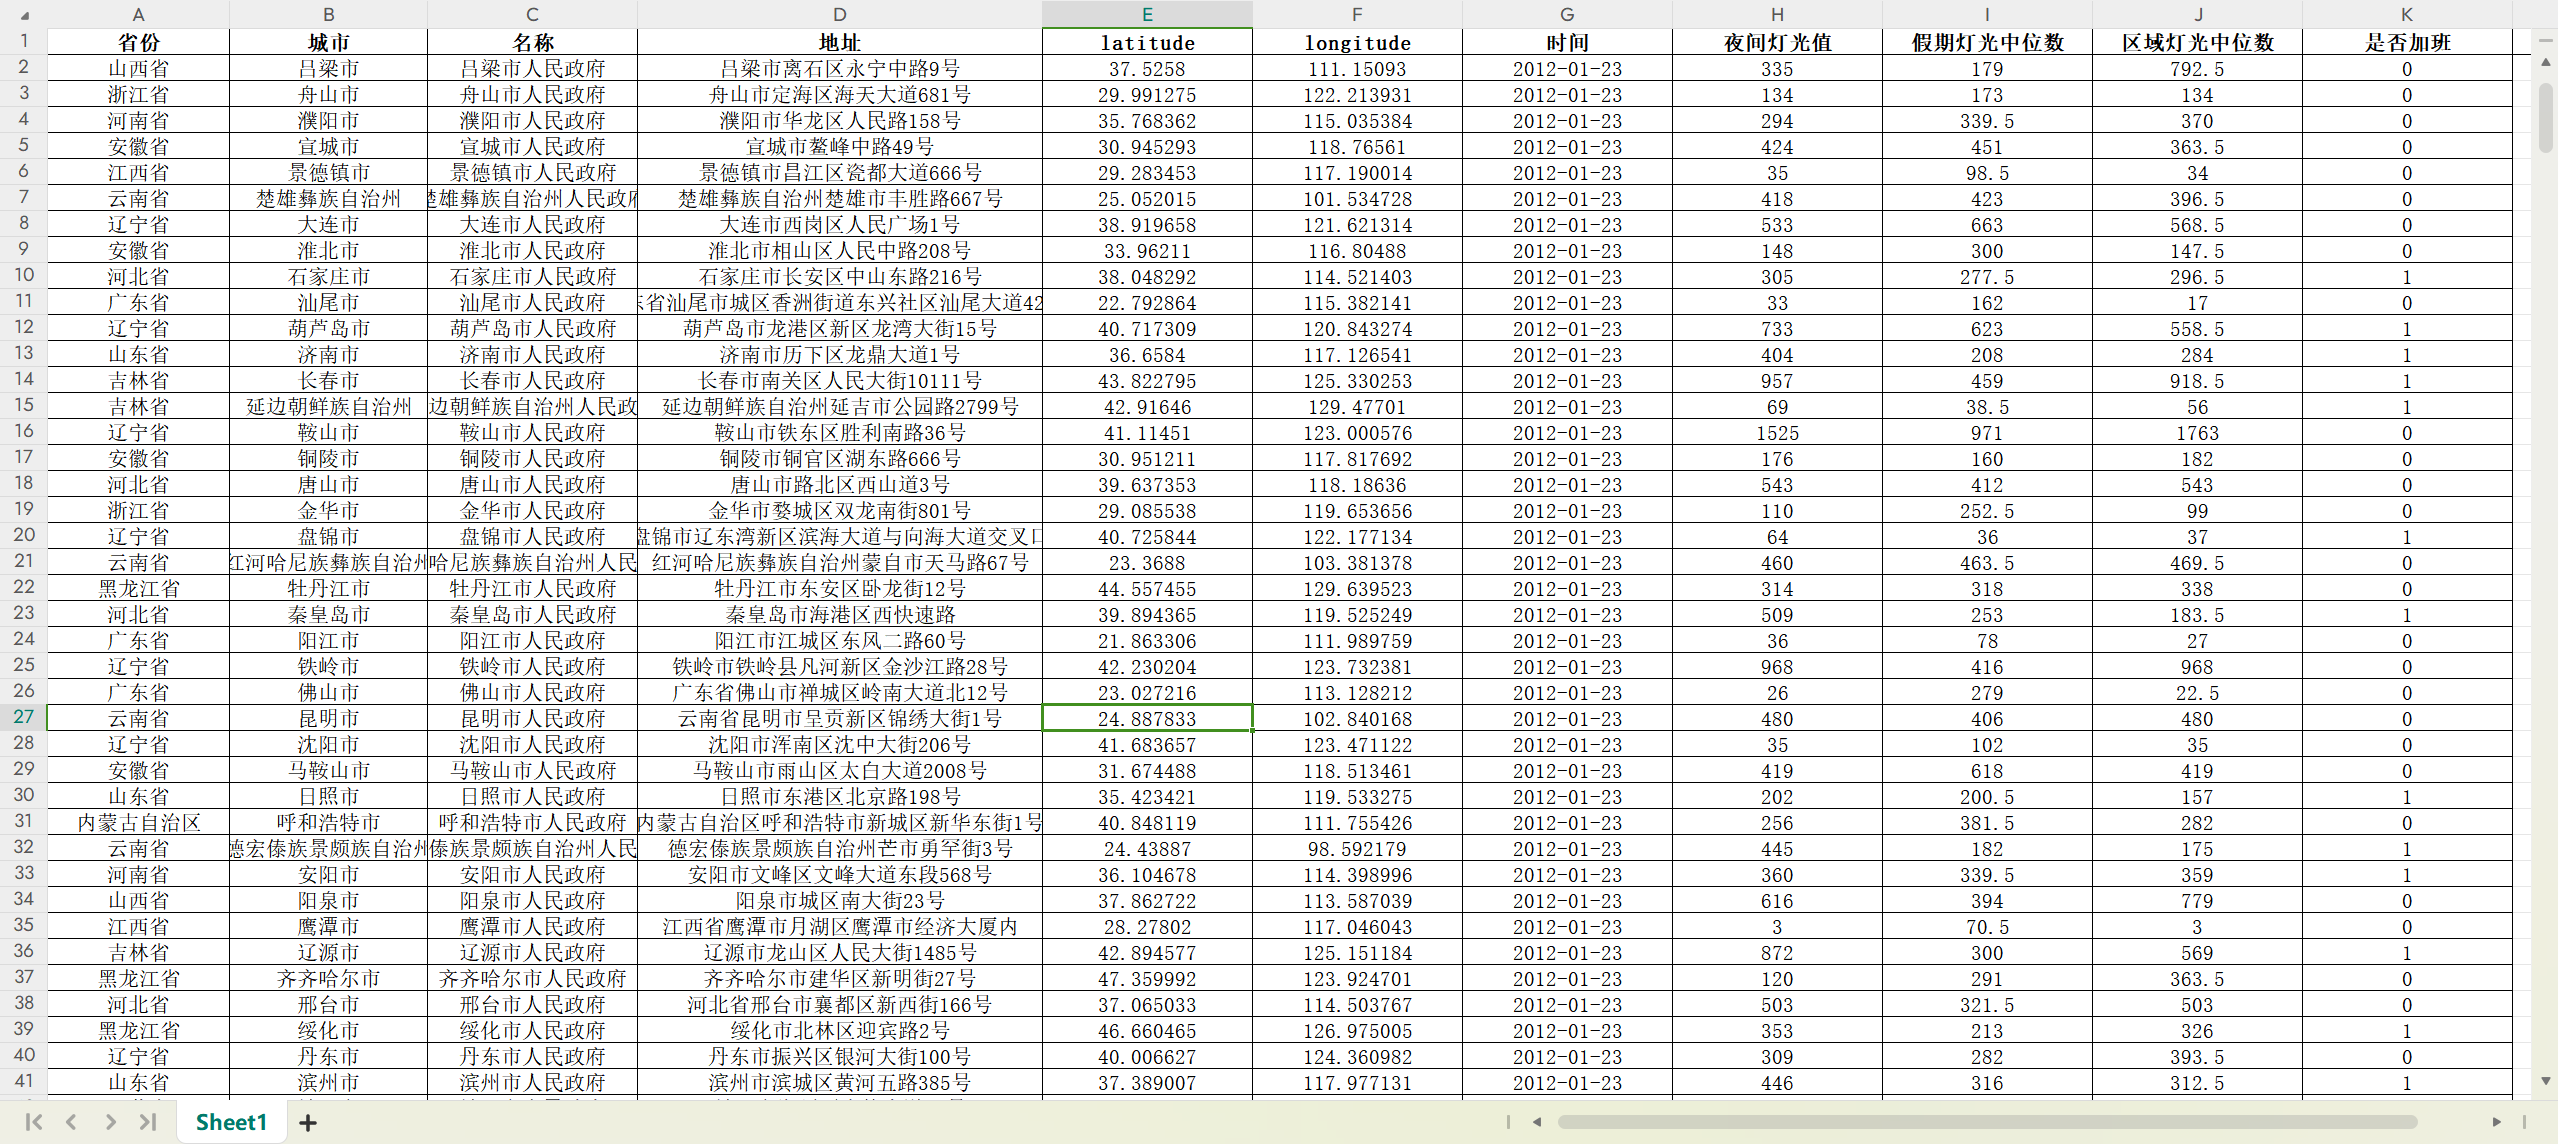Select column K header
Viewport: 2558px width, 1144px height.
pyautogui.click(x=2407, y=14)
